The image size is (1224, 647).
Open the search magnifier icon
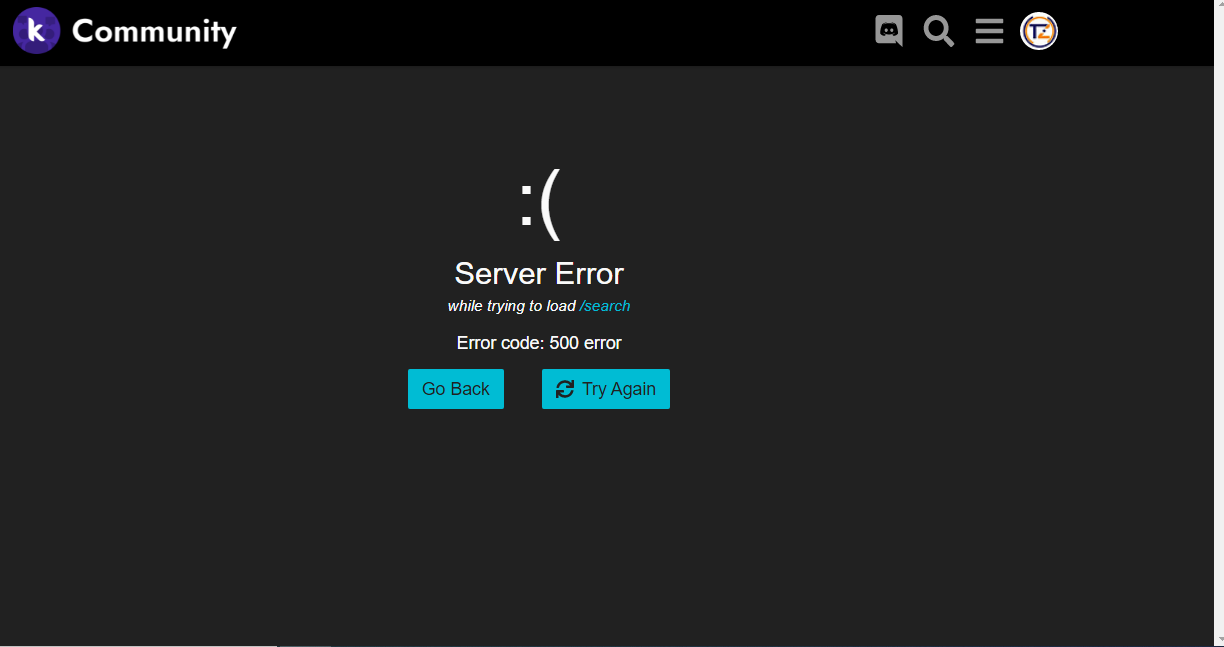939,31
